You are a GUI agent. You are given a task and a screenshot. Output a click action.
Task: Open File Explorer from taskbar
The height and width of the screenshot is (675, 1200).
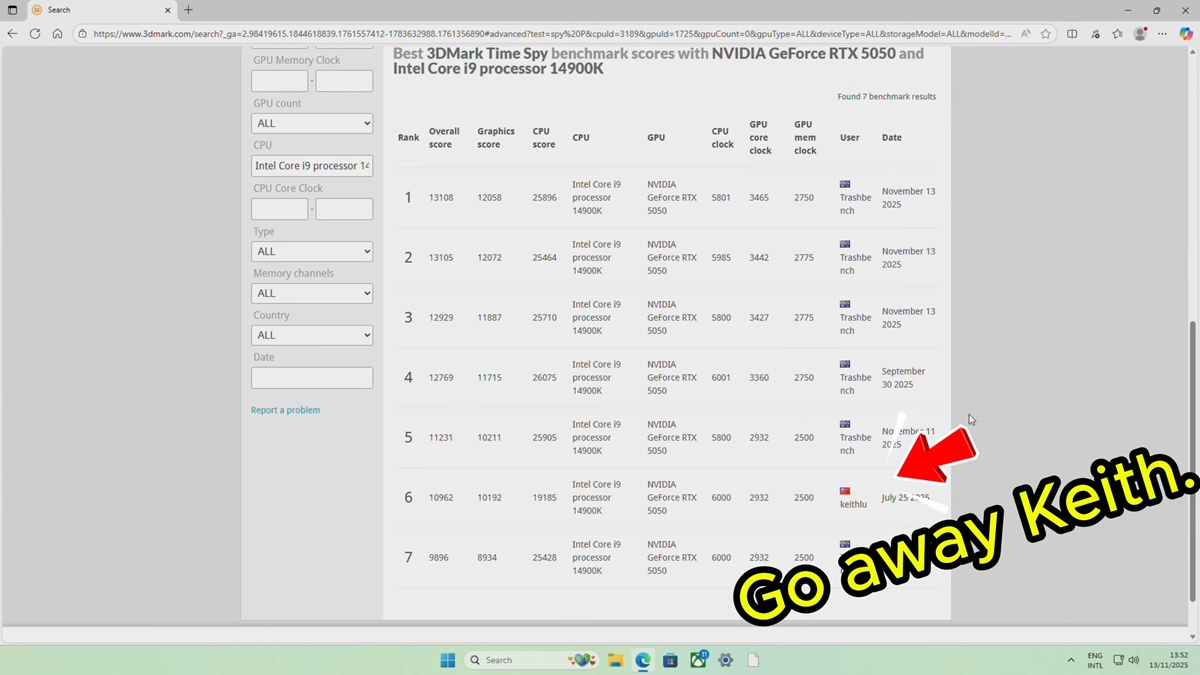pos(616,660)
